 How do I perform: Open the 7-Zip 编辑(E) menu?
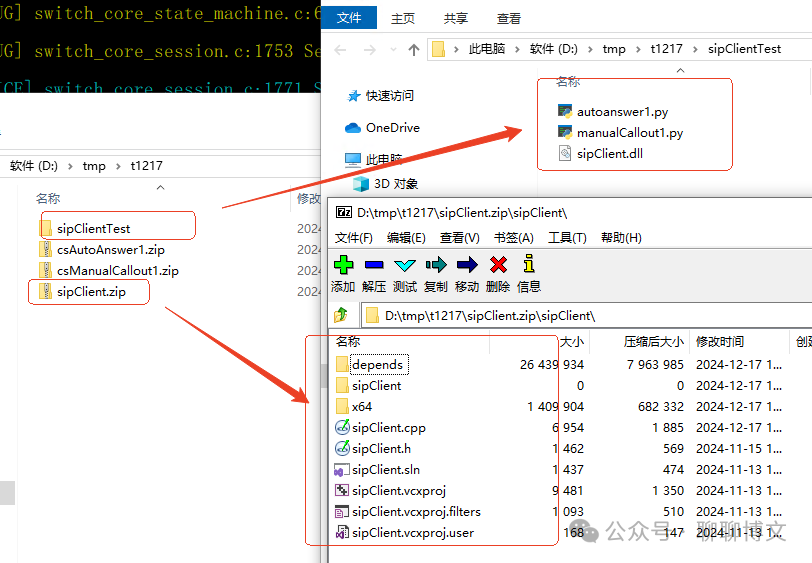[406, 238]
